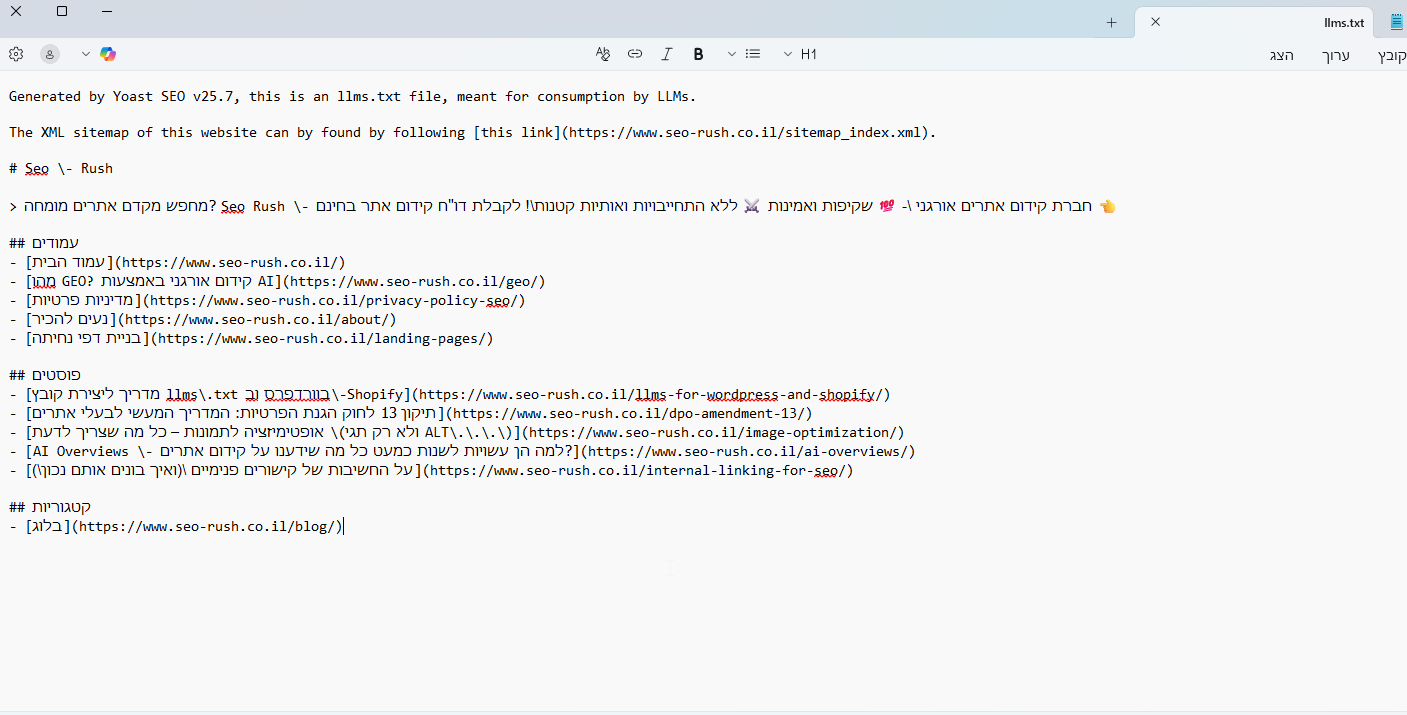Expand the Copilot dropdown arrow
Screen dimensions: 1407x715
[x=86, y=54]
